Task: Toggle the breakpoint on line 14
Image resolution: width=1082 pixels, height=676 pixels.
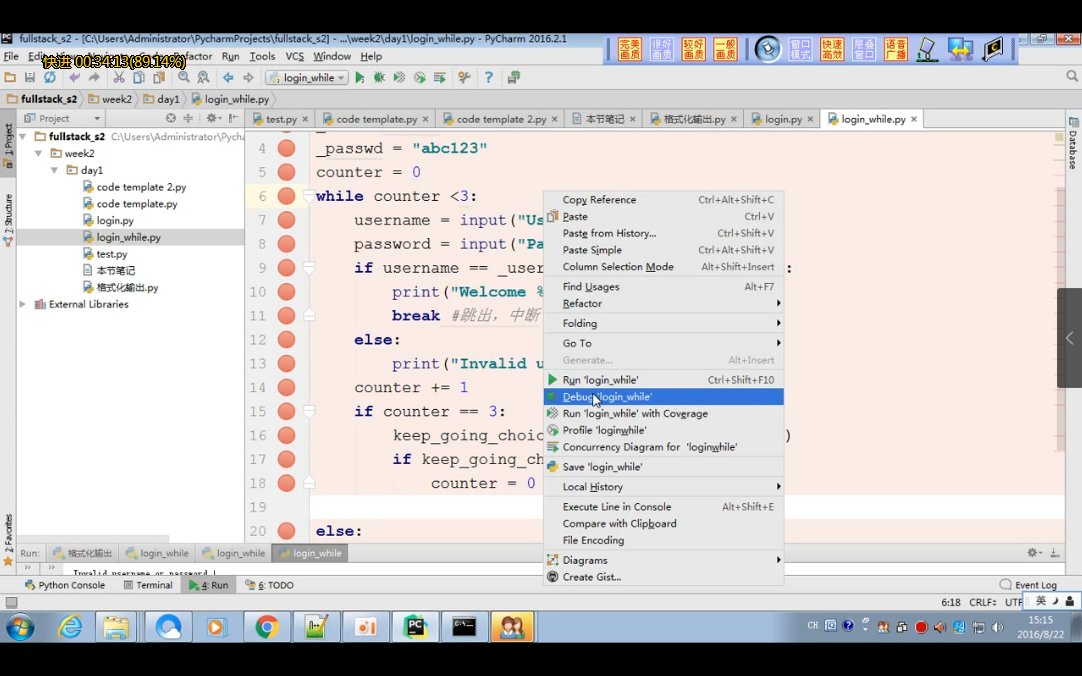Action: 286,388
